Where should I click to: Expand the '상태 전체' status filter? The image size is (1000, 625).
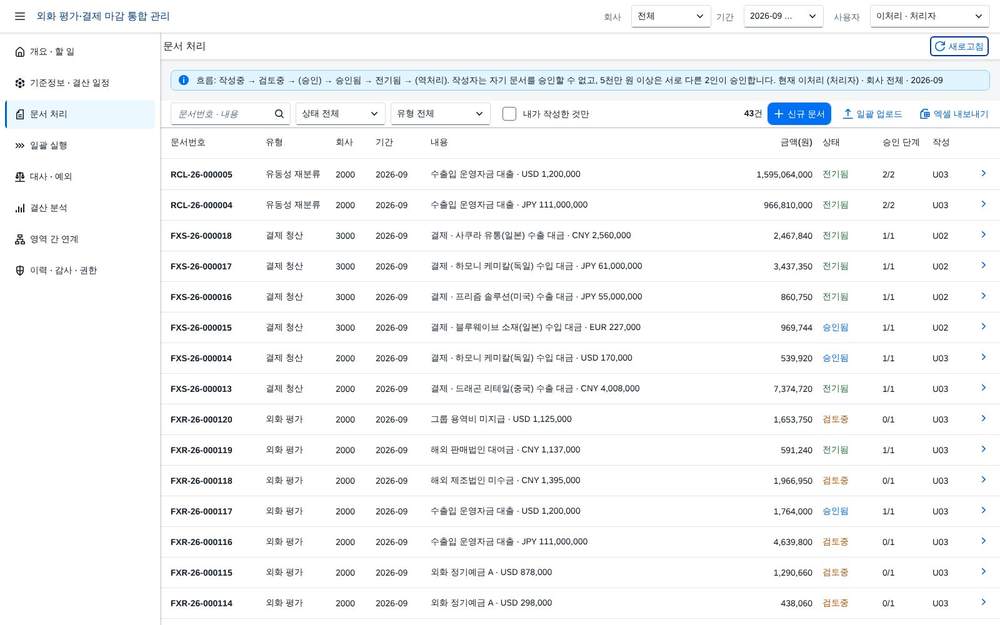[x=341, y=114]
